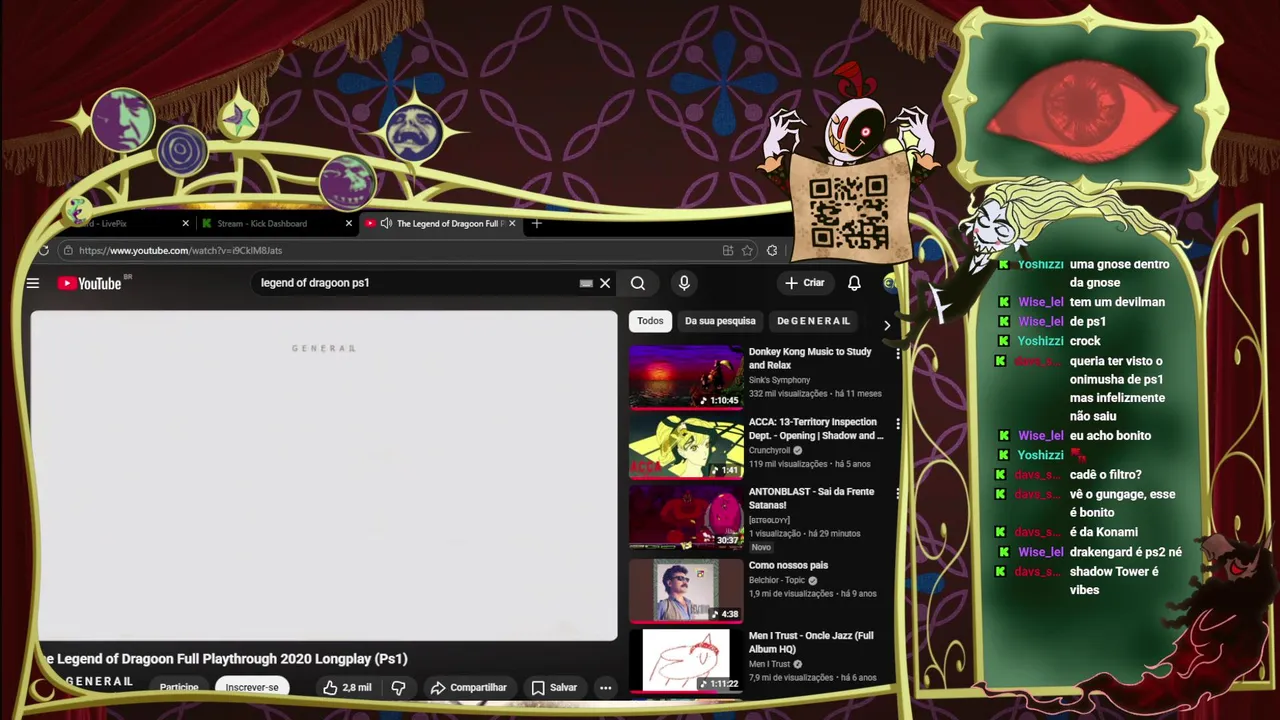Click the QR code on the overlay
The height and width of the screenshot is (720, 1280).
(848, 211)
